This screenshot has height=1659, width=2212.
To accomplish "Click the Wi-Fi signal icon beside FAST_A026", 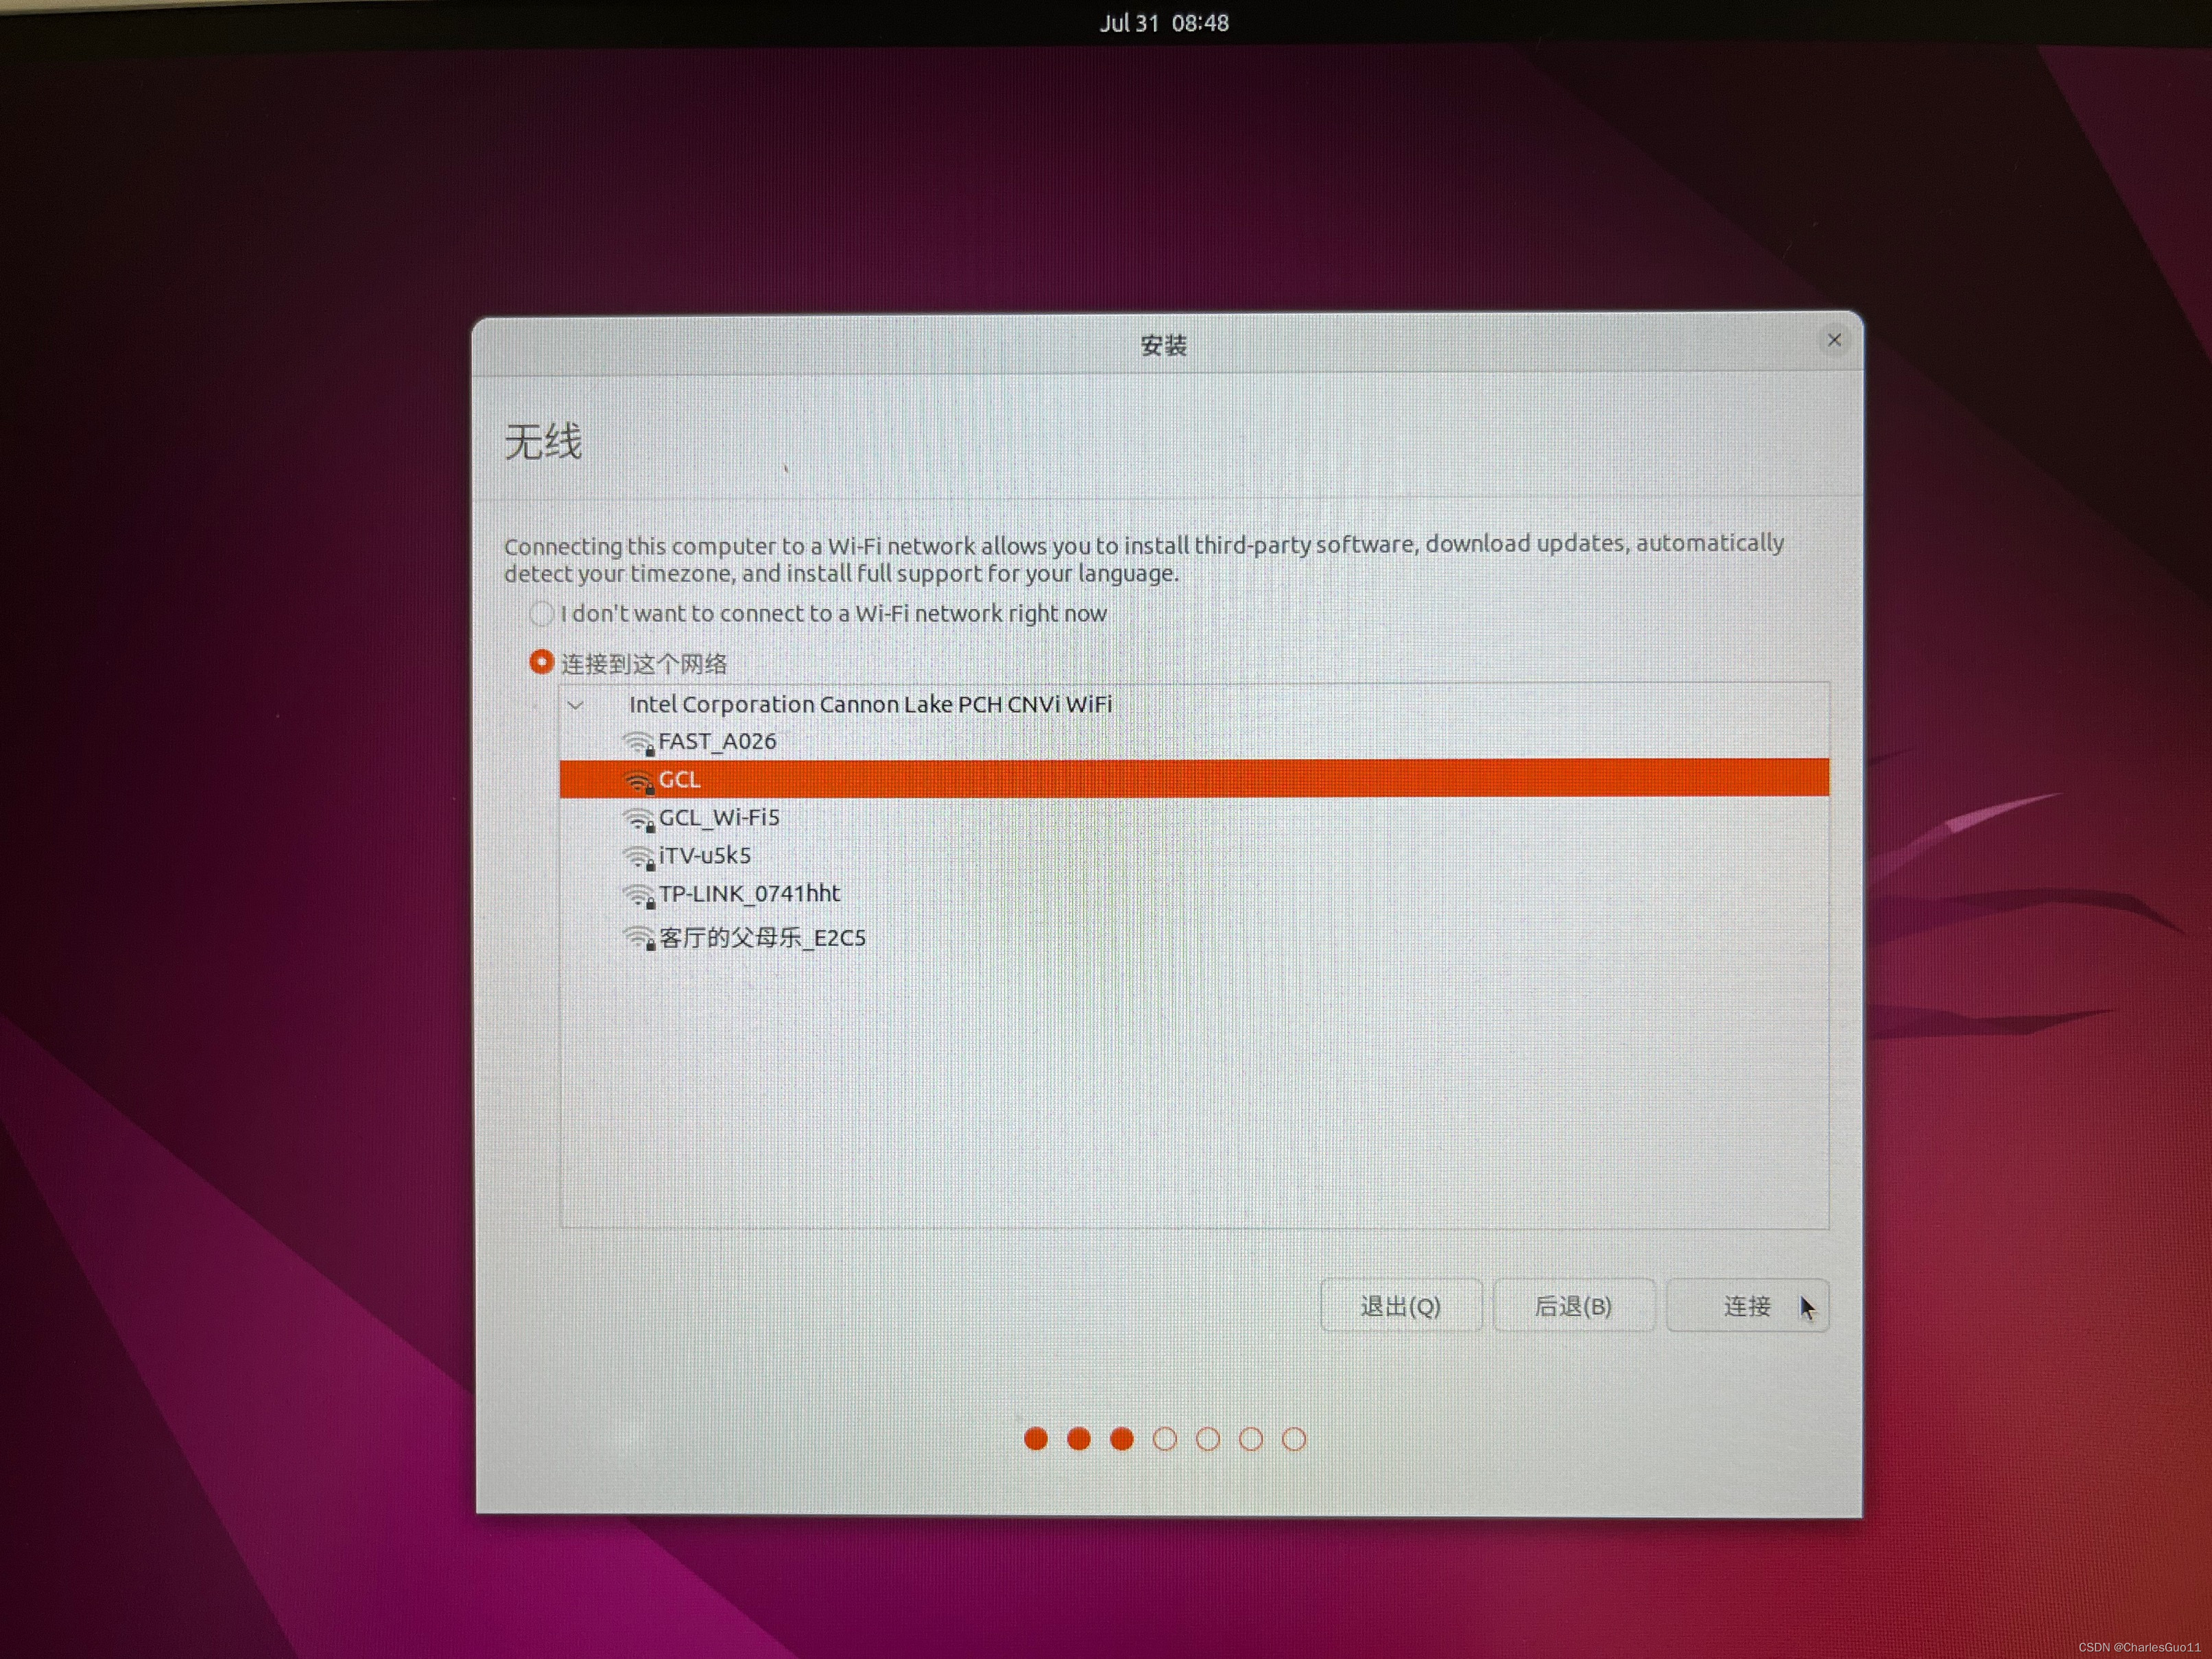I will (x=638, y=743).
